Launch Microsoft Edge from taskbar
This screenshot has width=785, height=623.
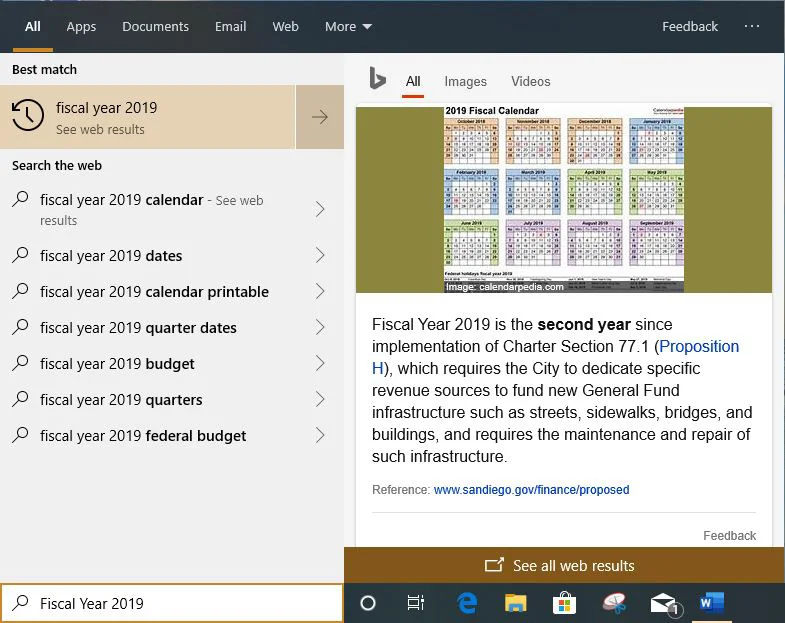coord(467,603)
